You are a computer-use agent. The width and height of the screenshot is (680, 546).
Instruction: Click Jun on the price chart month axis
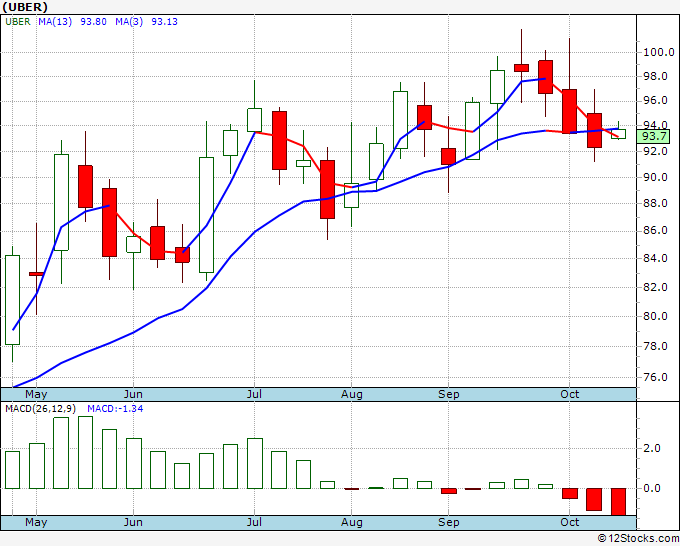[133, 394]
